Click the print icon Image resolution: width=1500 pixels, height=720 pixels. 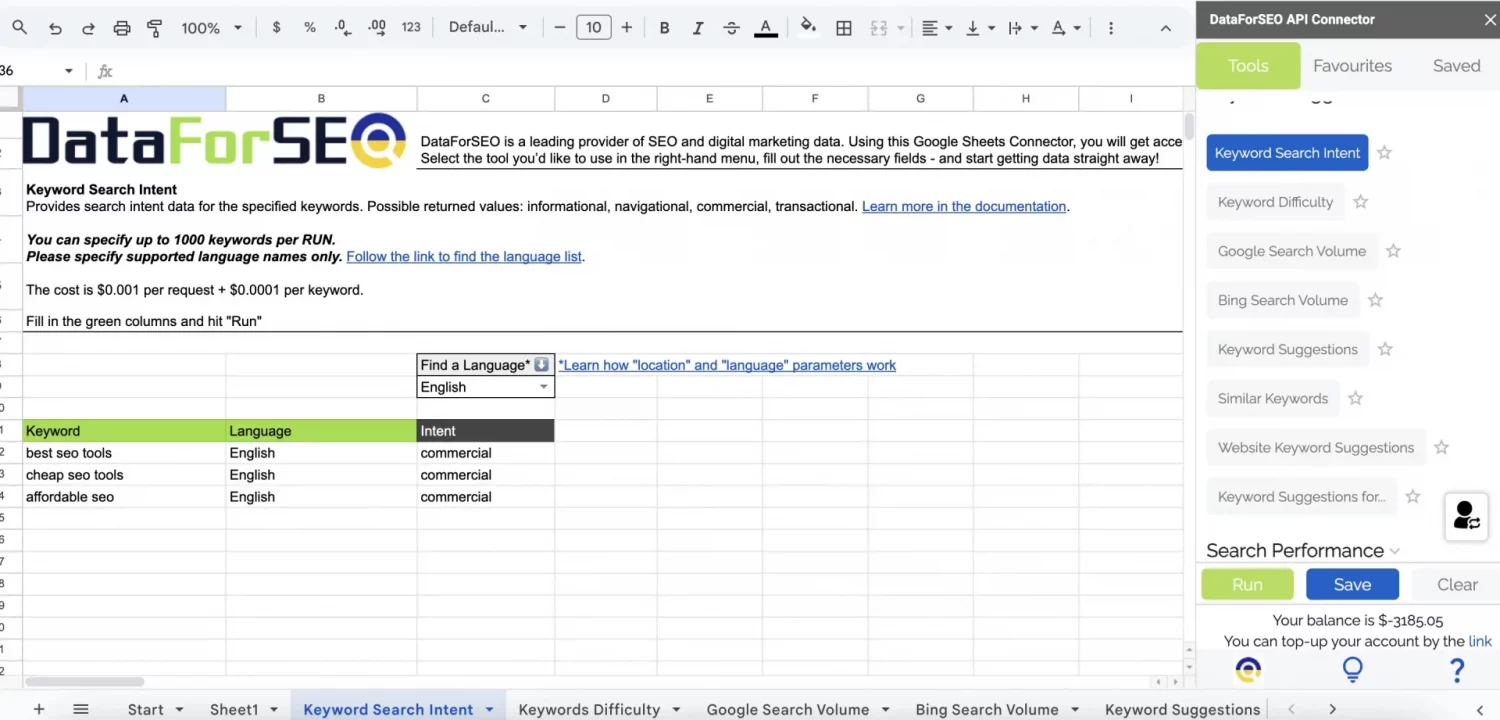pos(122,28)
